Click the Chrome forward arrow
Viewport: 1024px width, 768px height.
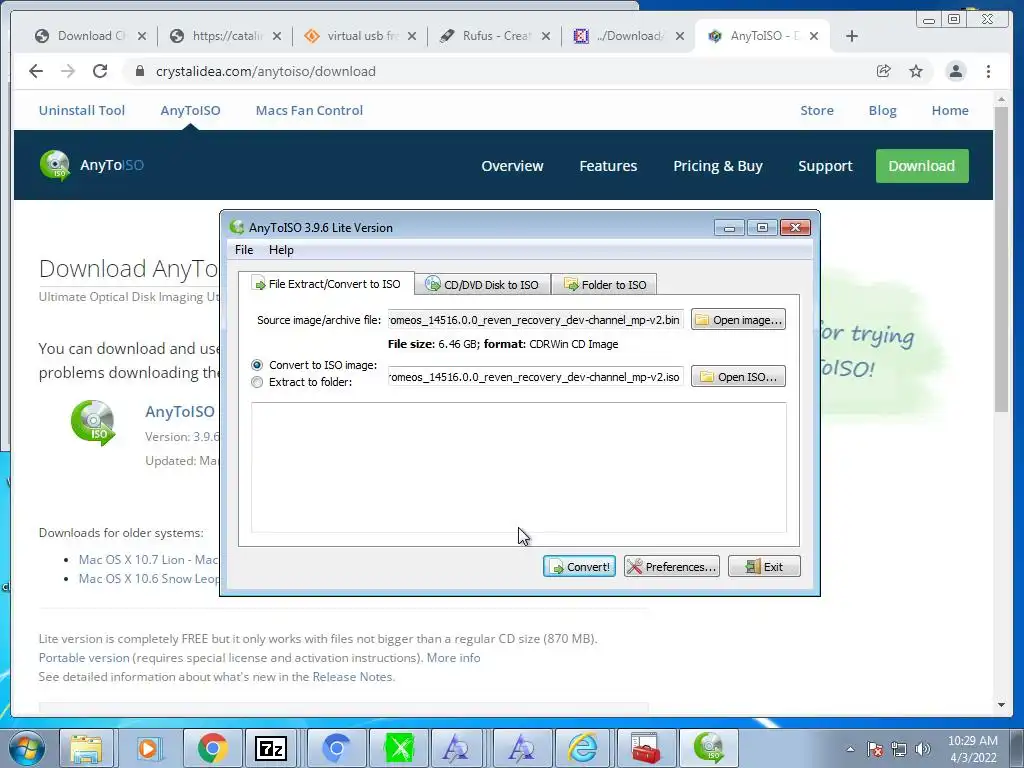click(68, 71)
